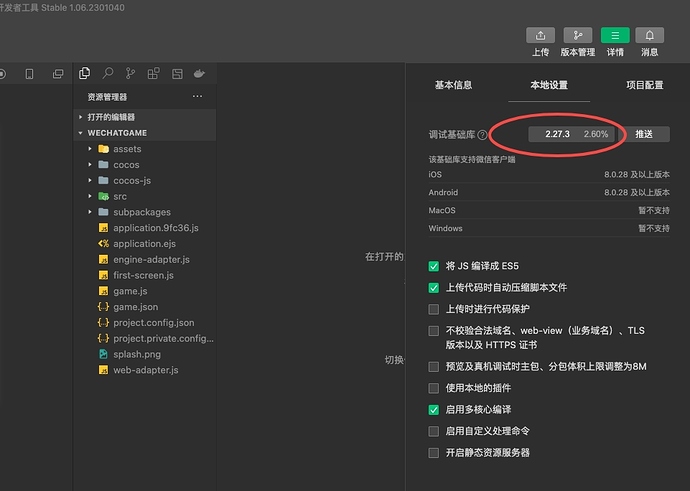Collapse the WECHATGAME project tree

[x=81, y=133]
